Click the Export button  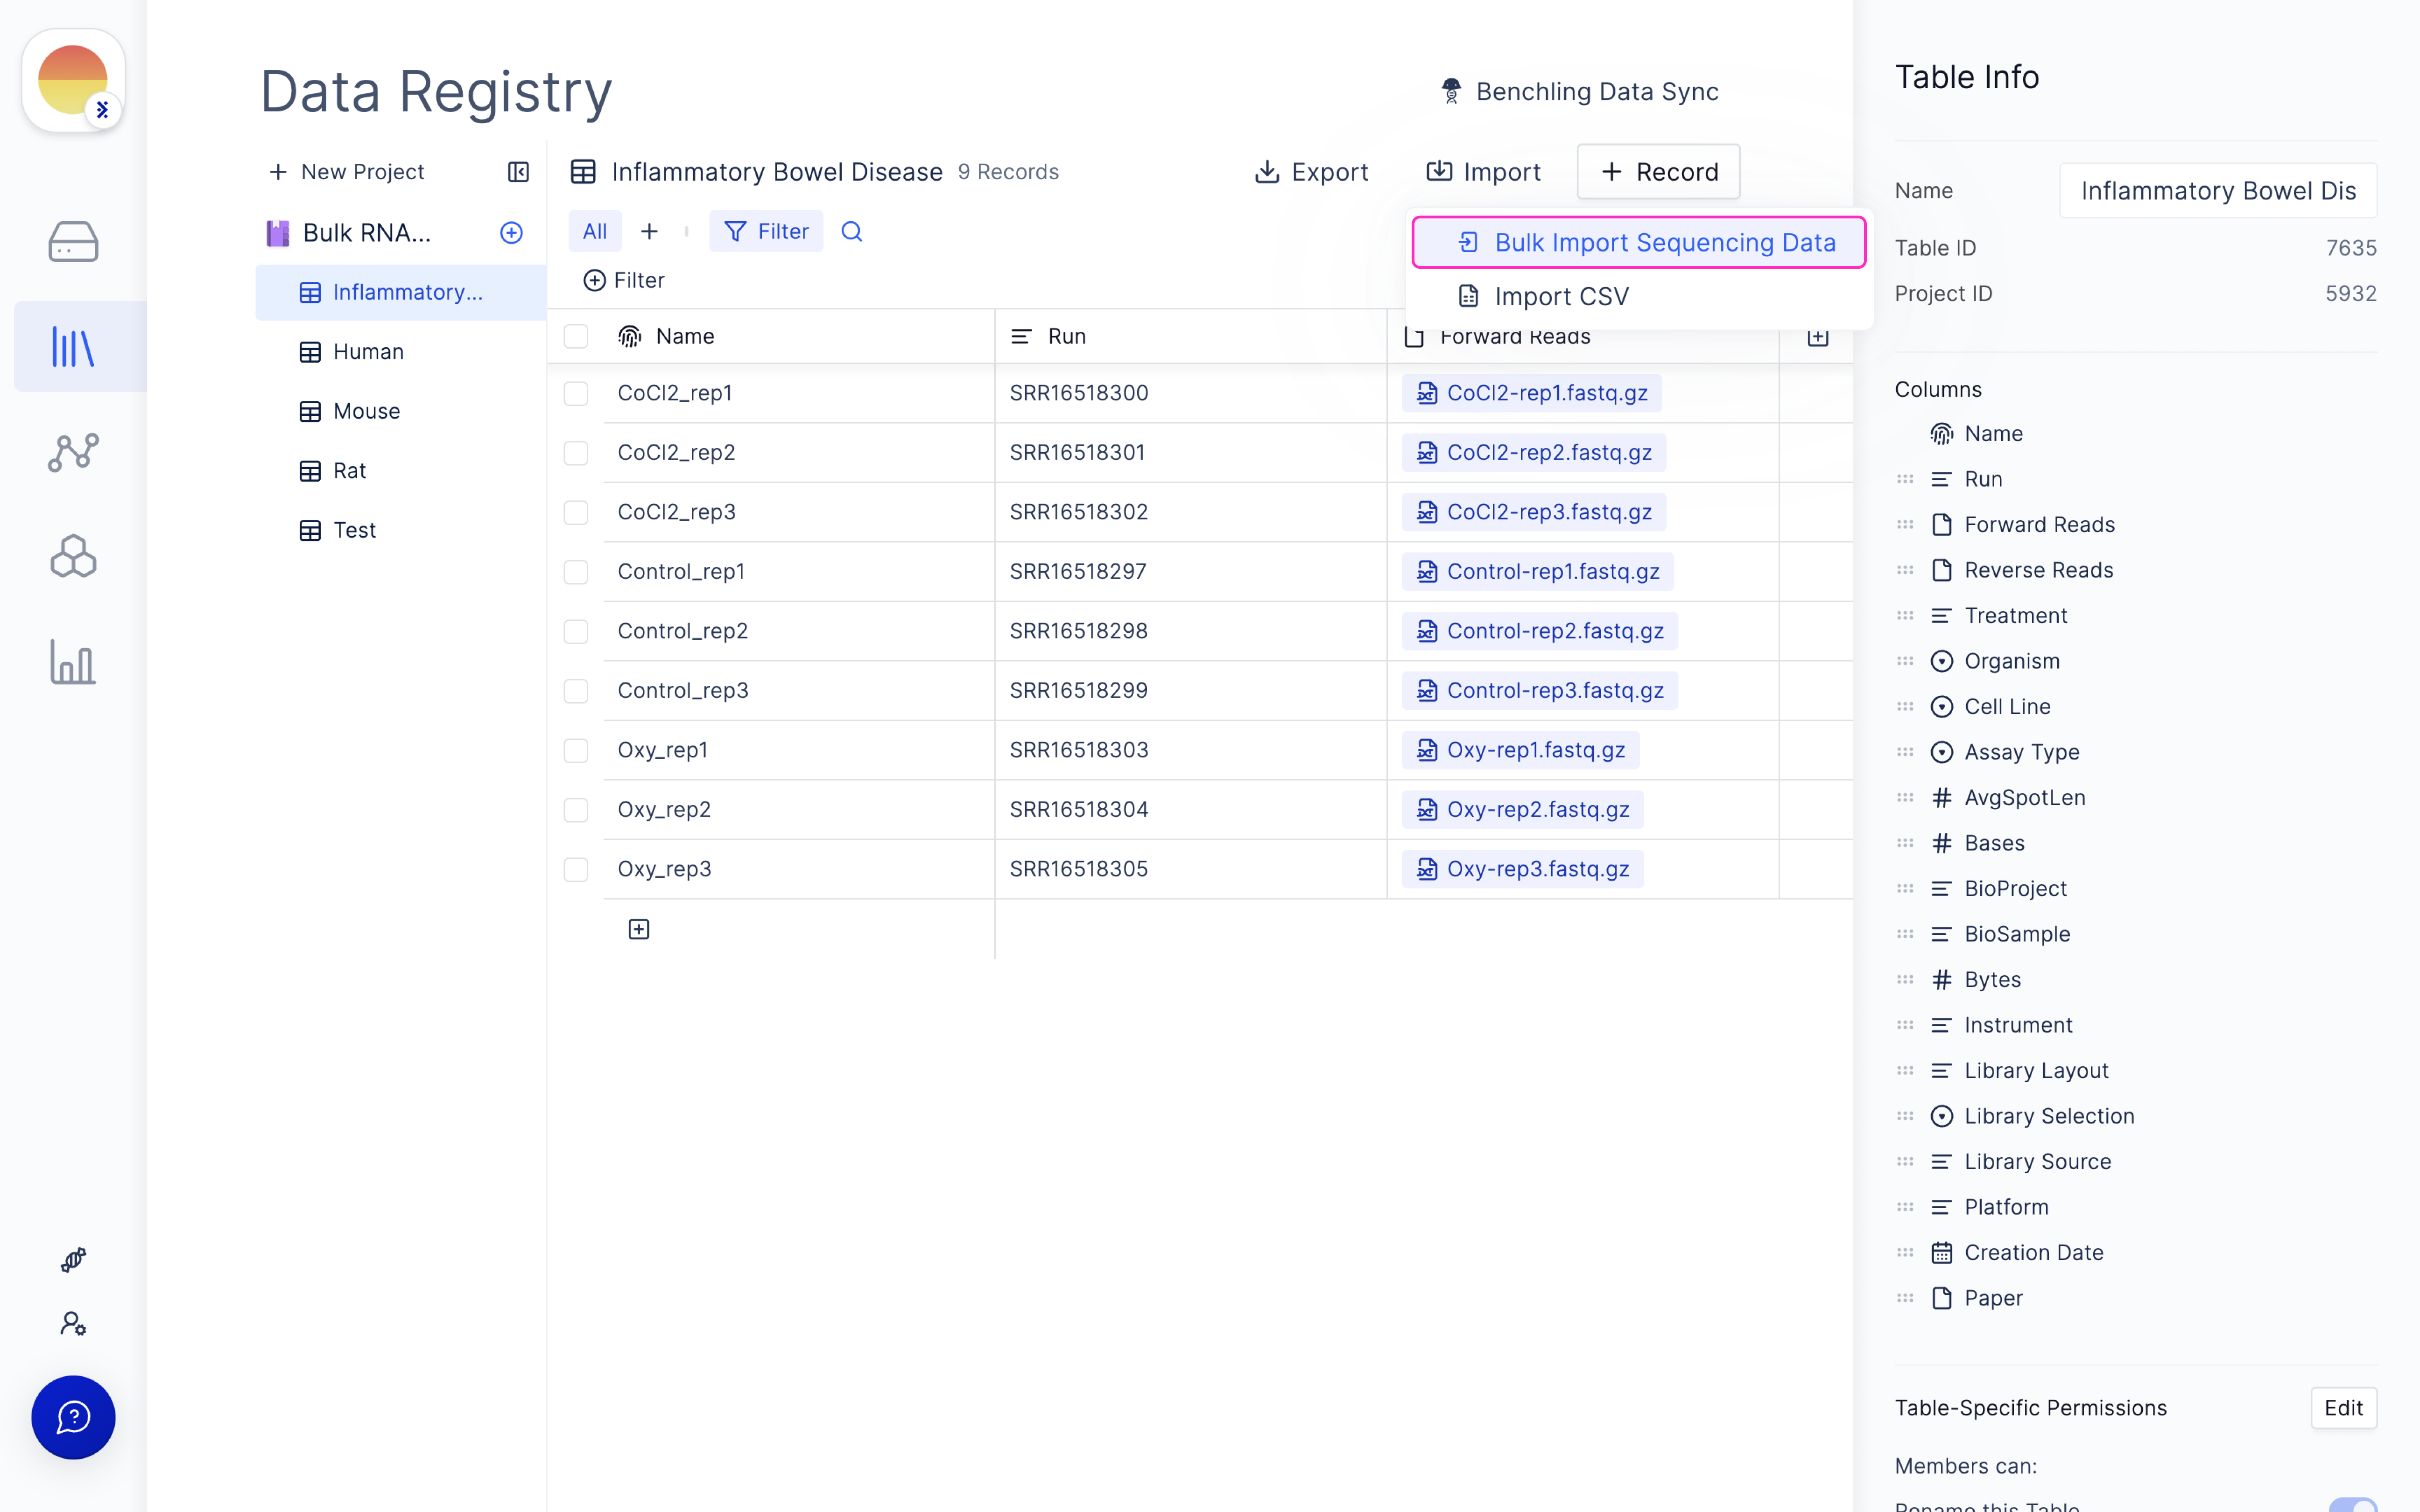click(1311, 172)
